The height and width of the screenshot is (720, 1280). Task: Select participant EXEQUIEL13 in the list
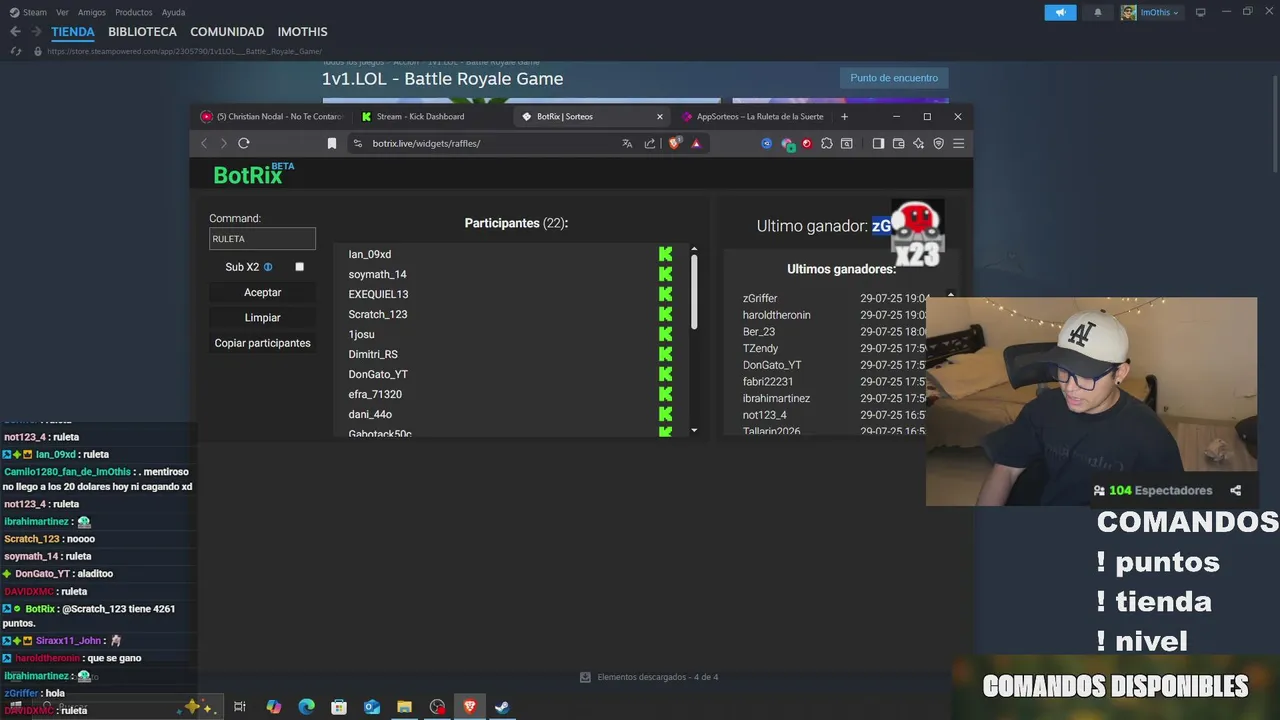[x=378, y=294]
